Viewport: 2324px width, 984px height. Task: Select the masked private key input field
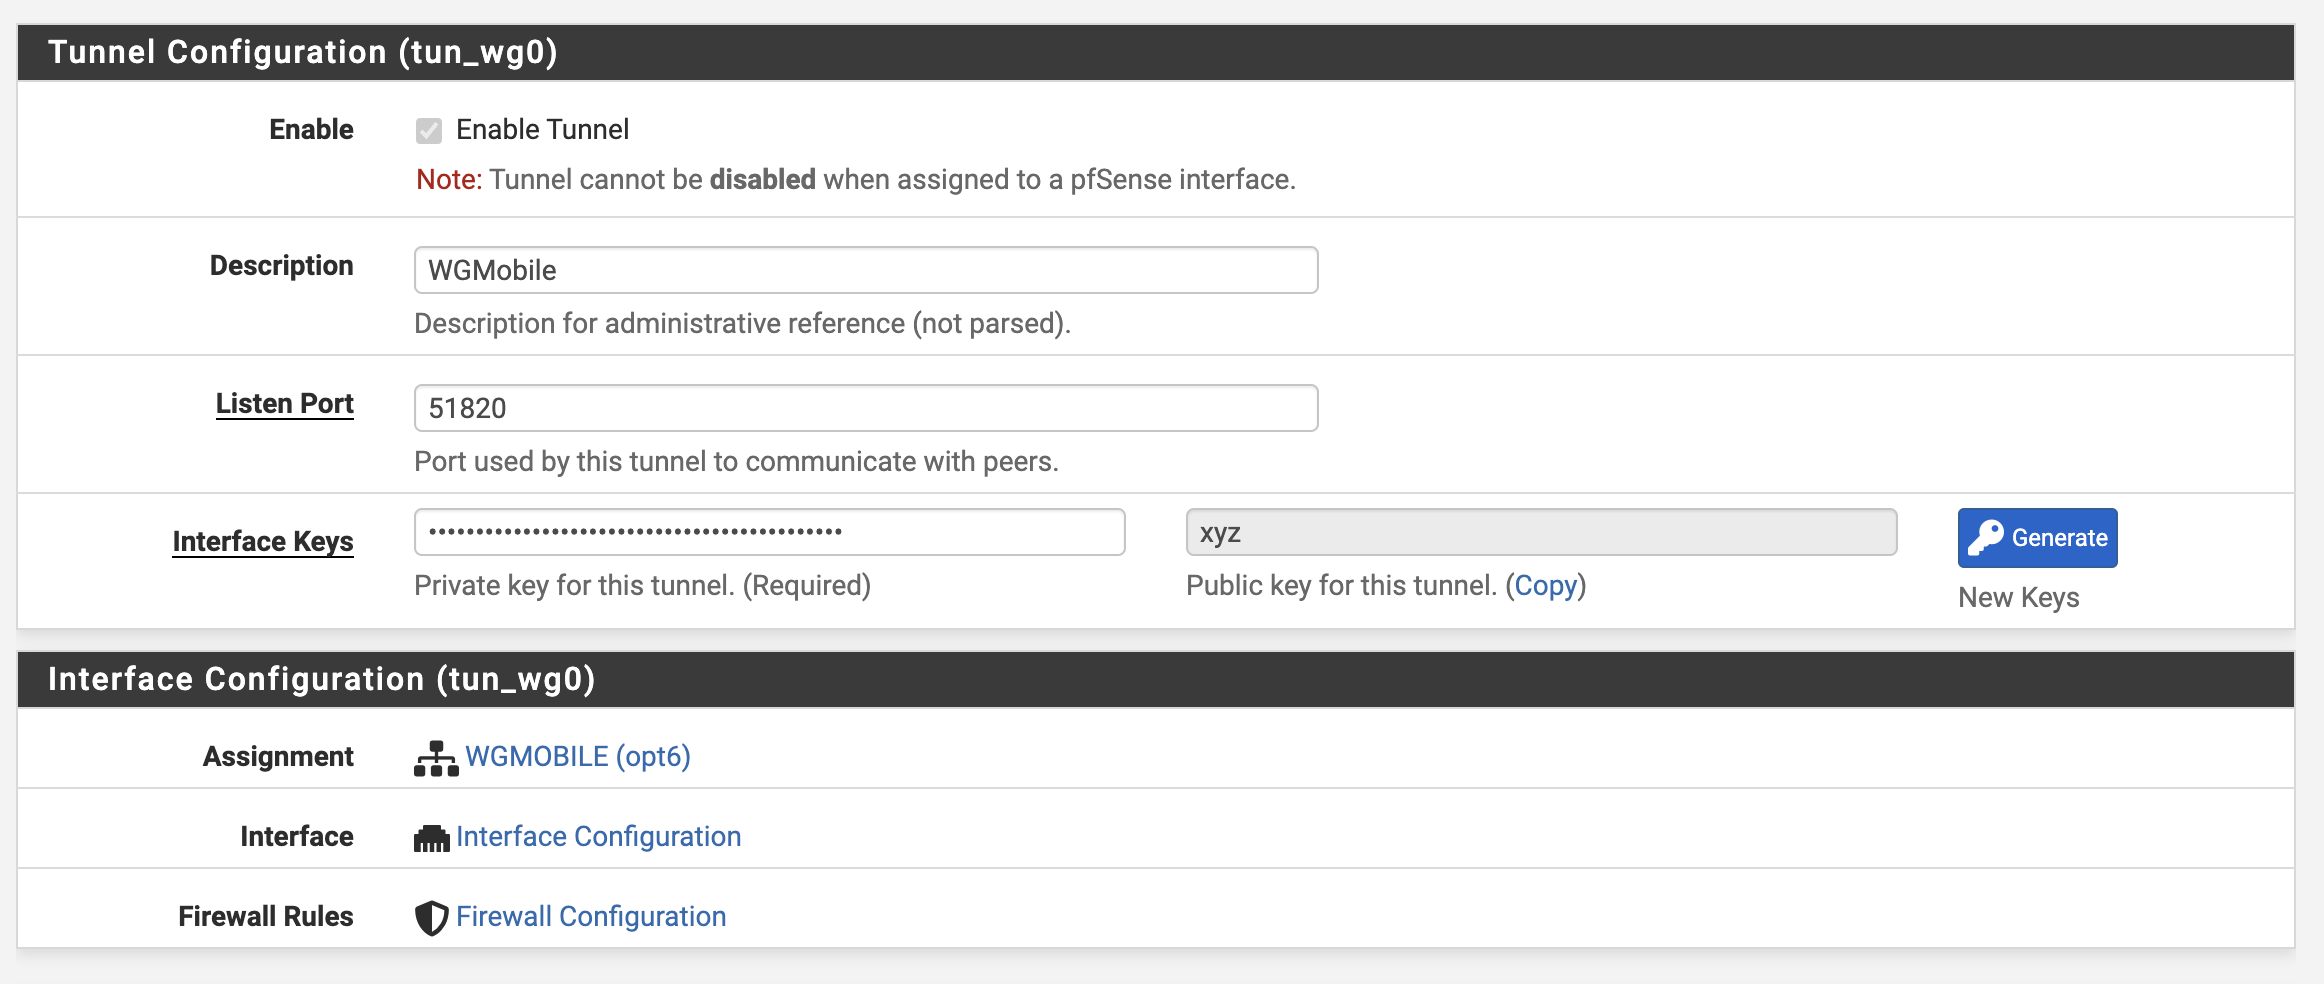pos(770,532)
